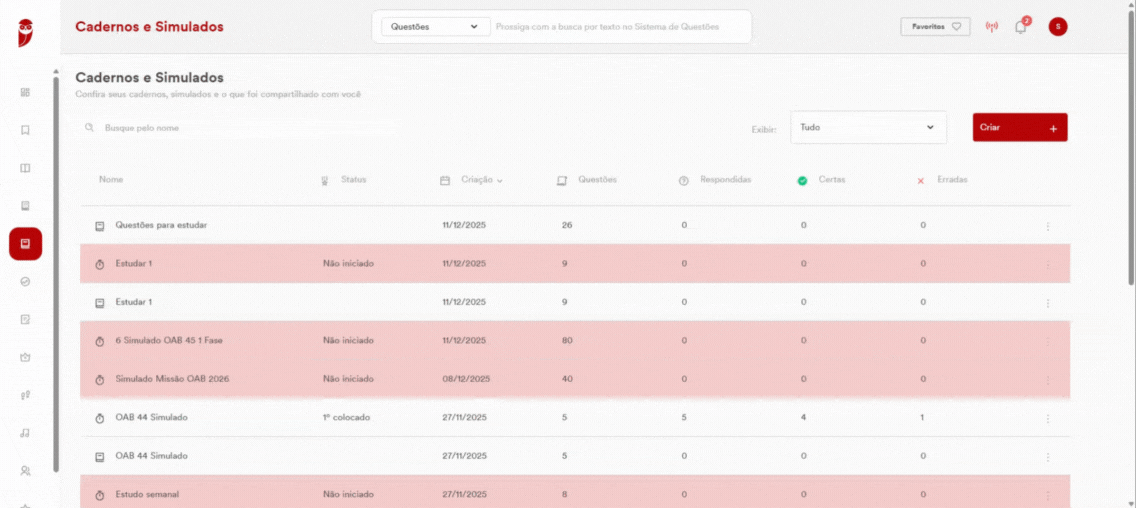Click the red Criar button
Viewport: 1136px width, 508px height.
[x=1019, y=128]
